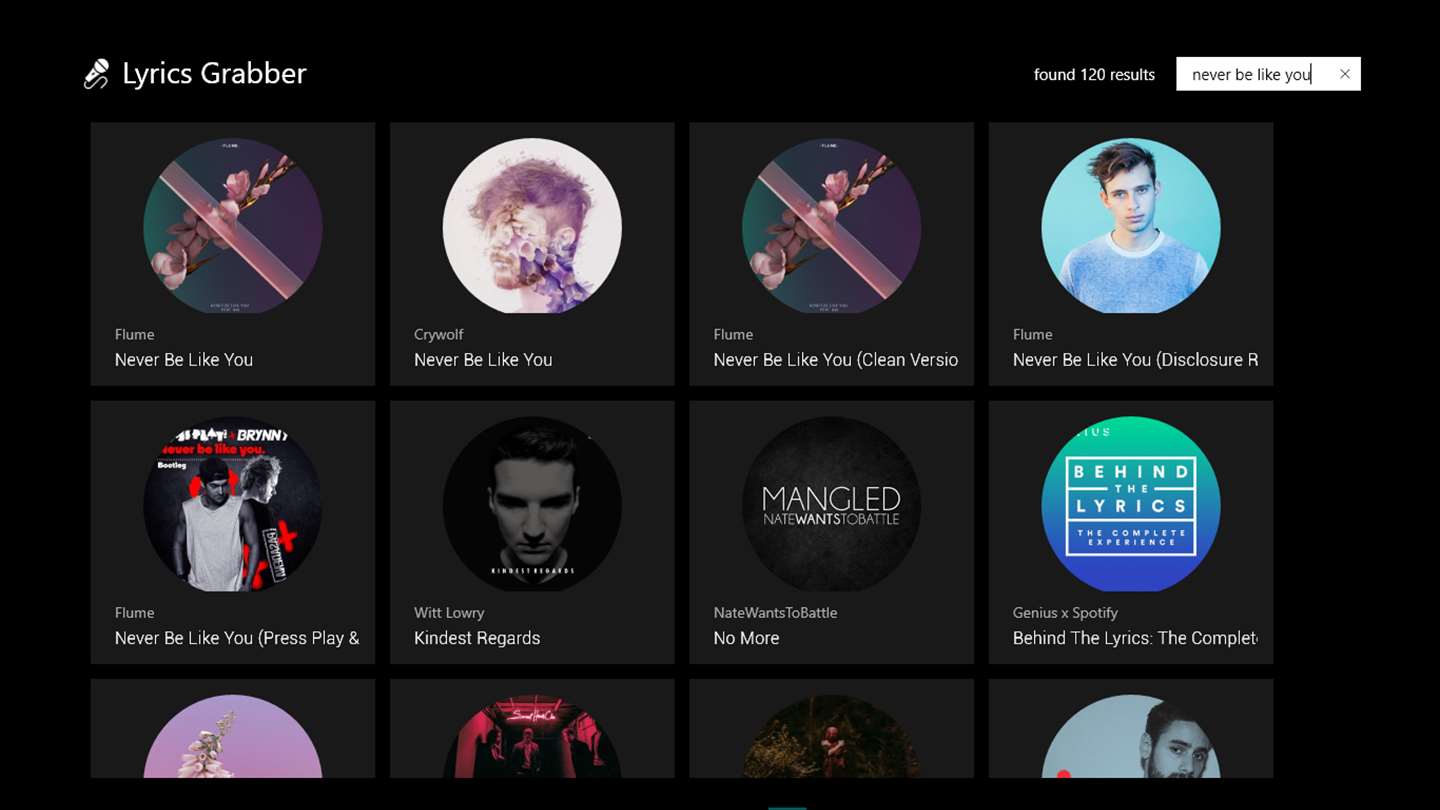
Task: Open Crywolf Never Be Like You artwork
Action: click(532, 226)
